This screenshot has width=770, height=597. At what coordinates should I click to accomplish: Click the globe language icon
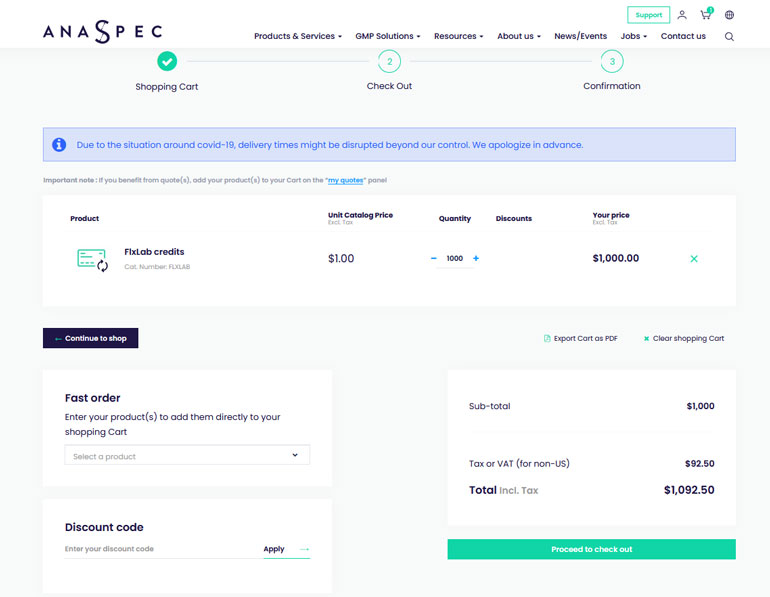tap(729, 15)
